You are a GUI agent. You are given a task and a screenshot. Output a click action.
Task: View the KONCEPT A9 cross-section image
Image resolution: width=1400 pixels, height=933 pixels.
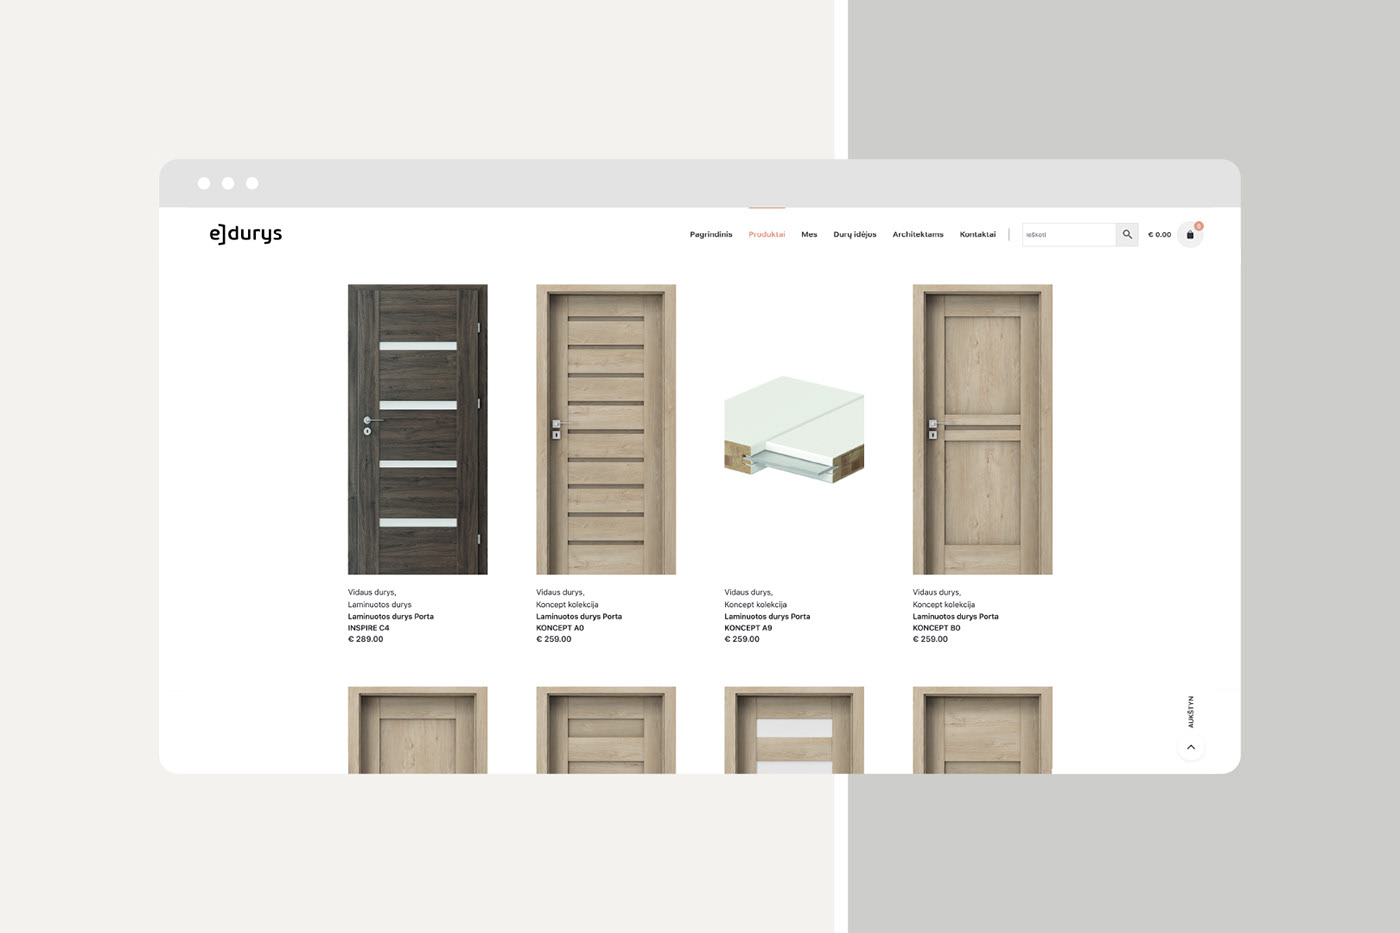coord(794,429)
